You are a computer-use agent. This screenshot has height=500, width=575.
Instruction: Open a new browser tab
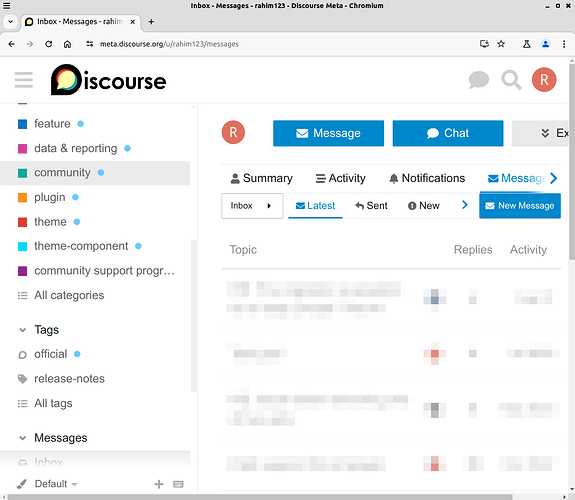point(151,22)
